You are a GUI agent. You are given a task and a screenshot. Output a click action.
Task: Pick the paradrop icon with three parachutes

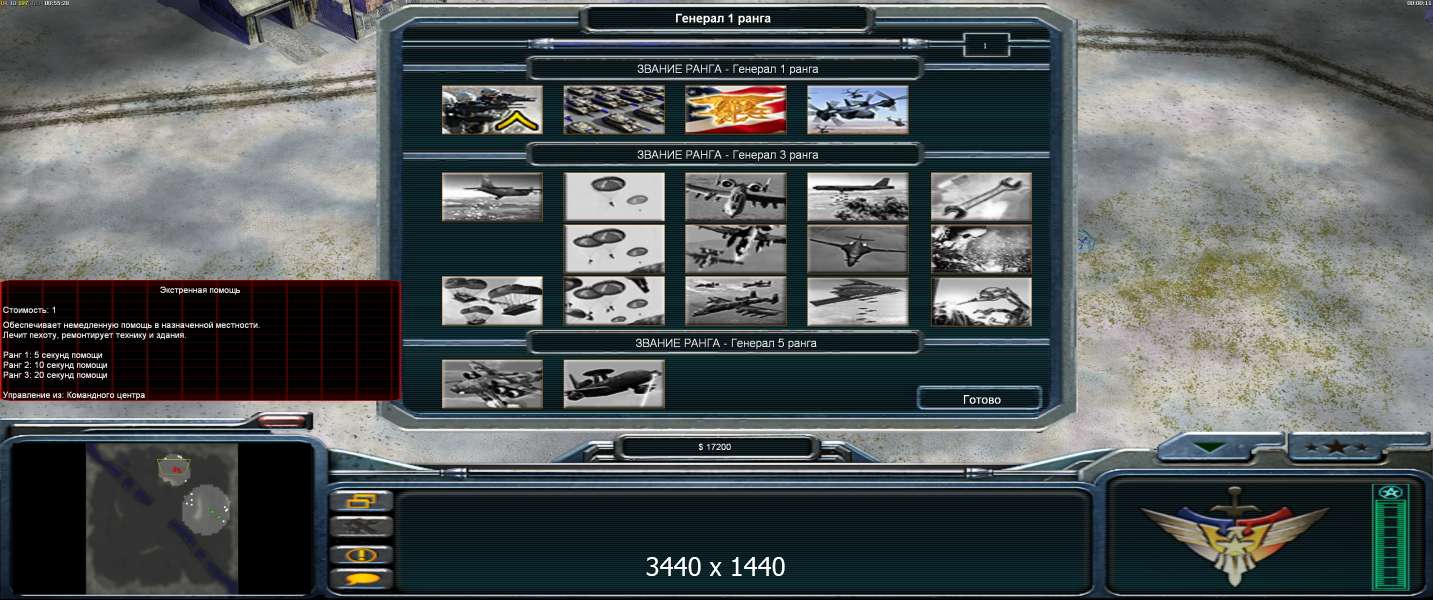614,249
